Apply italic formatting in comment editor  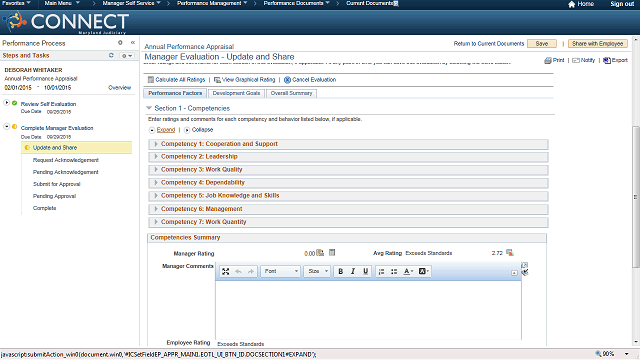click(353, 271)
